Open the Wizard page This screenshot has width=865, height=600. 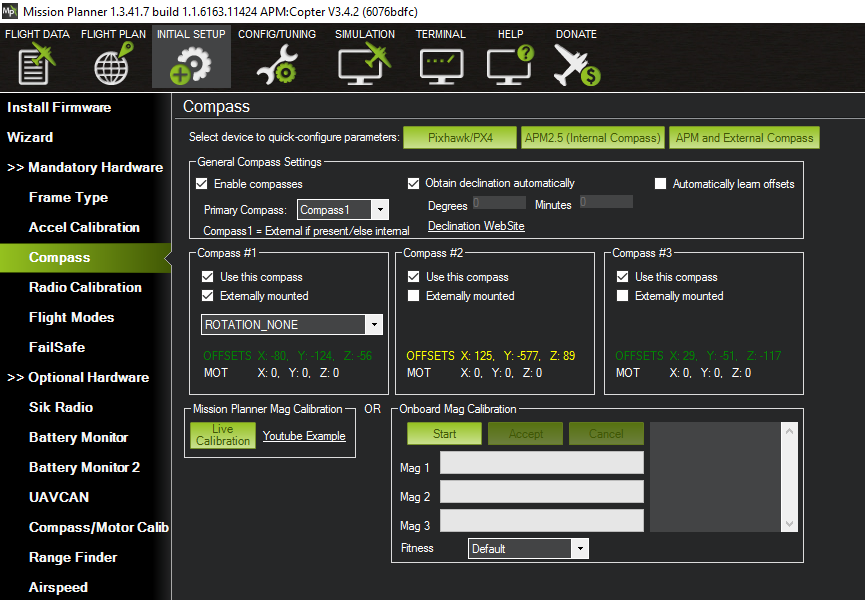click(x=30, y=137)
